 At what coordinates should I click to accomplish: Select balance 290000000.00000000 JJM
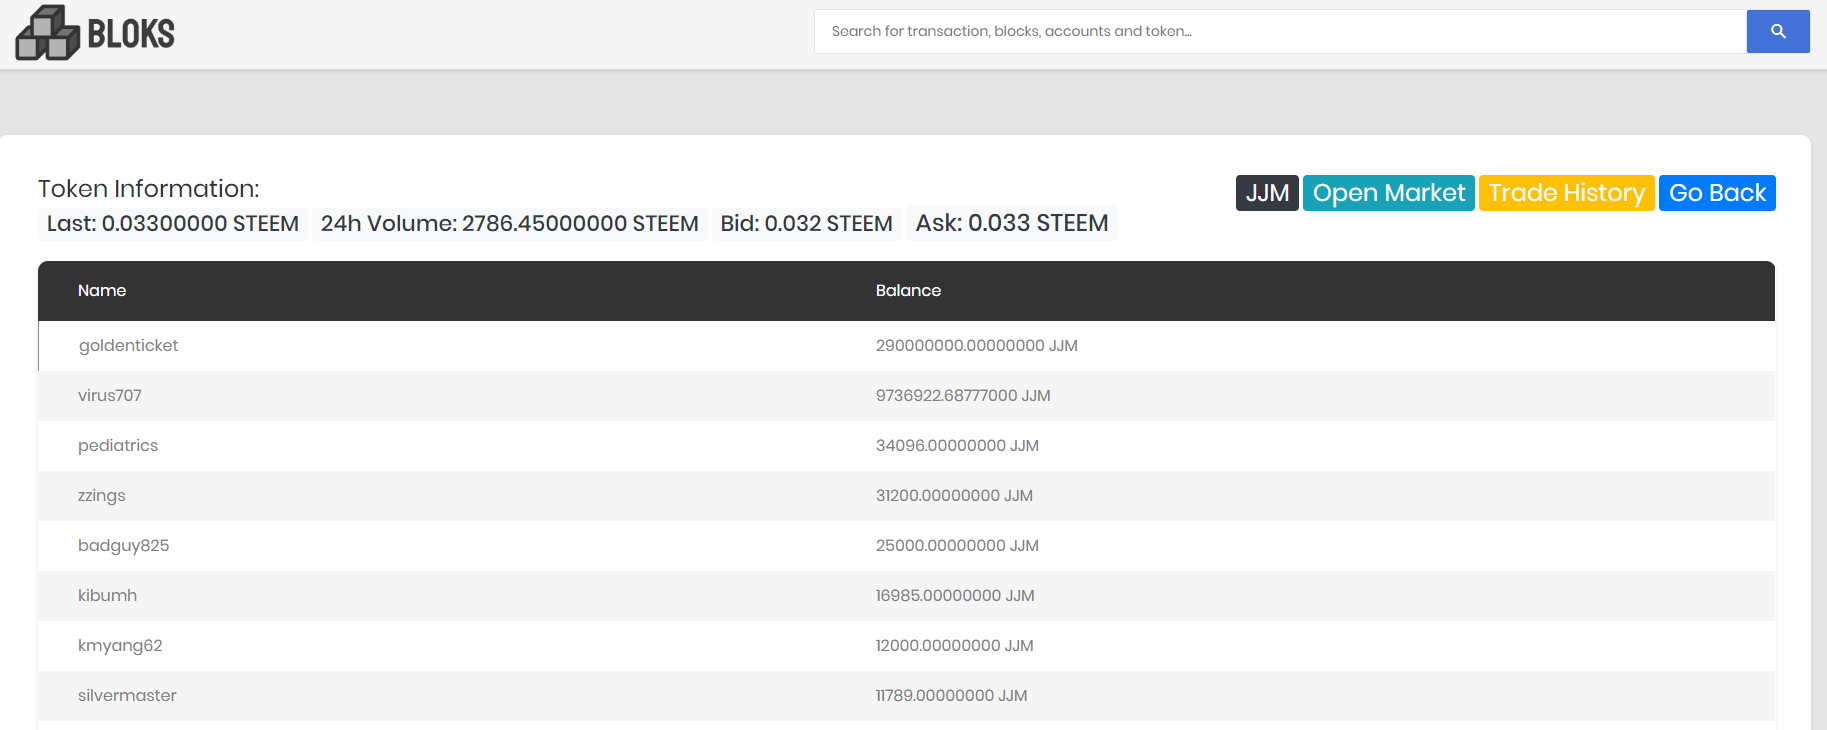point(977,346)
